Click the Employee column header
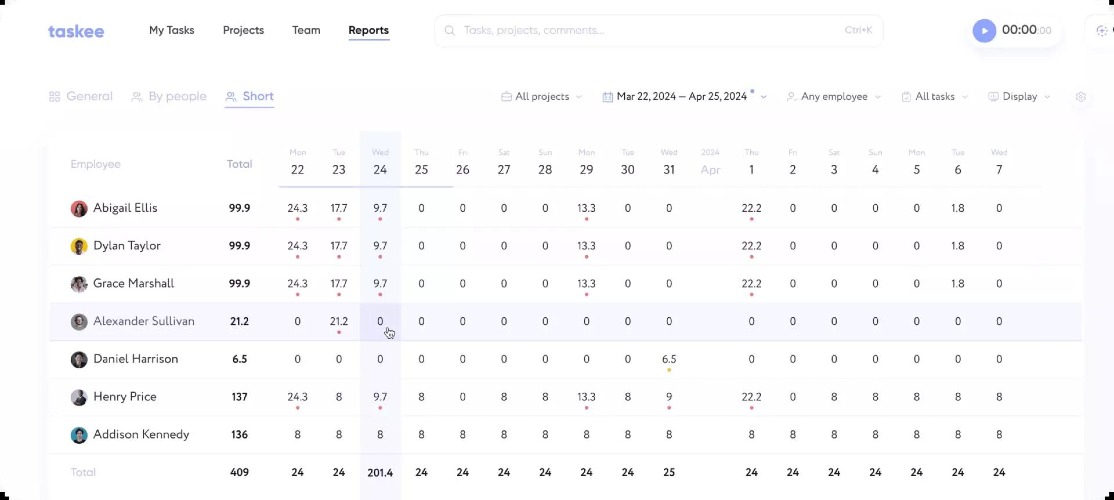Viewport: 1114px width, 500px height. [95, 164]
